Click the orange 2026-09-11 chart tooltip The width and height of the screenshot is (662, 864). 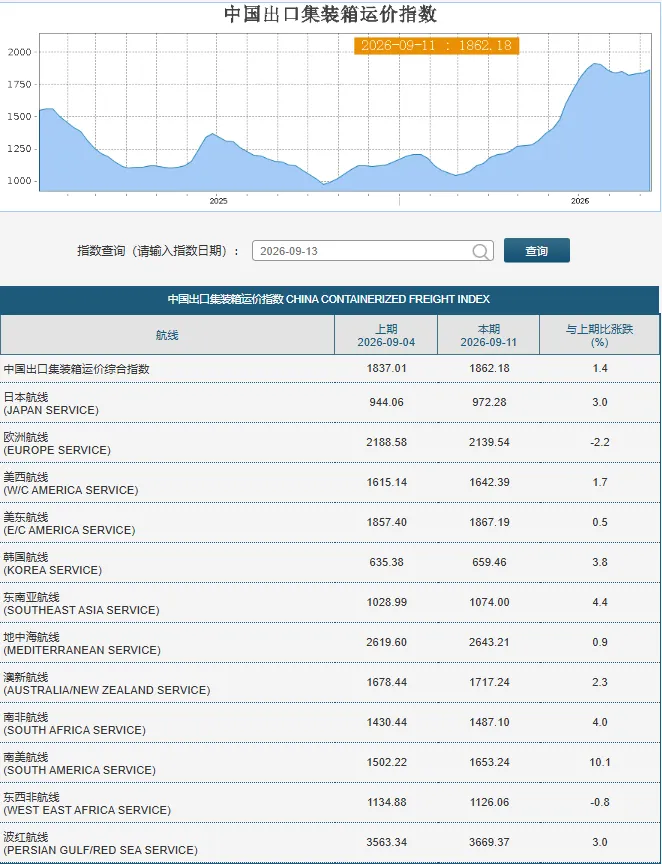(x=437, y=45)
